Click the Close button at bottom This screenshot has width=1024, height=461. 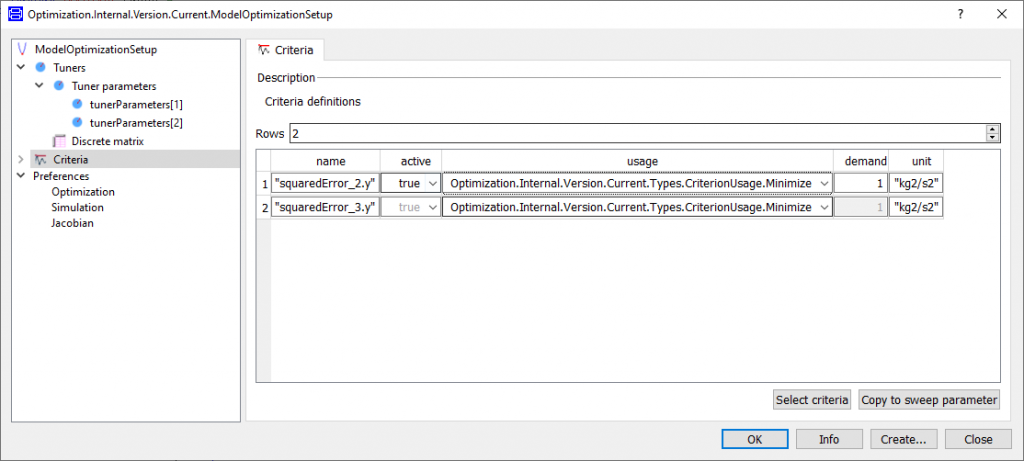tap(978, 439)
